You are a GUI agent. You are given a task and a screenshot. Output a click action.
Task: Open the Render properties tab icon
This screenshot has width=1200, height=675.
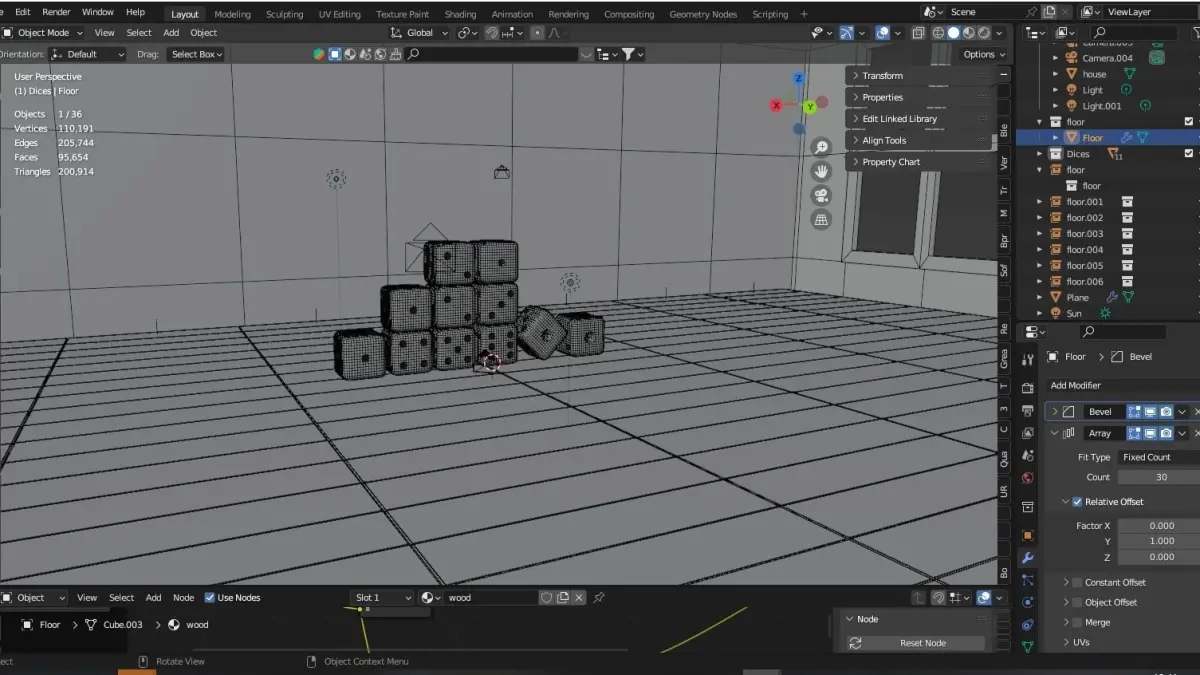tap(1027, 388)
